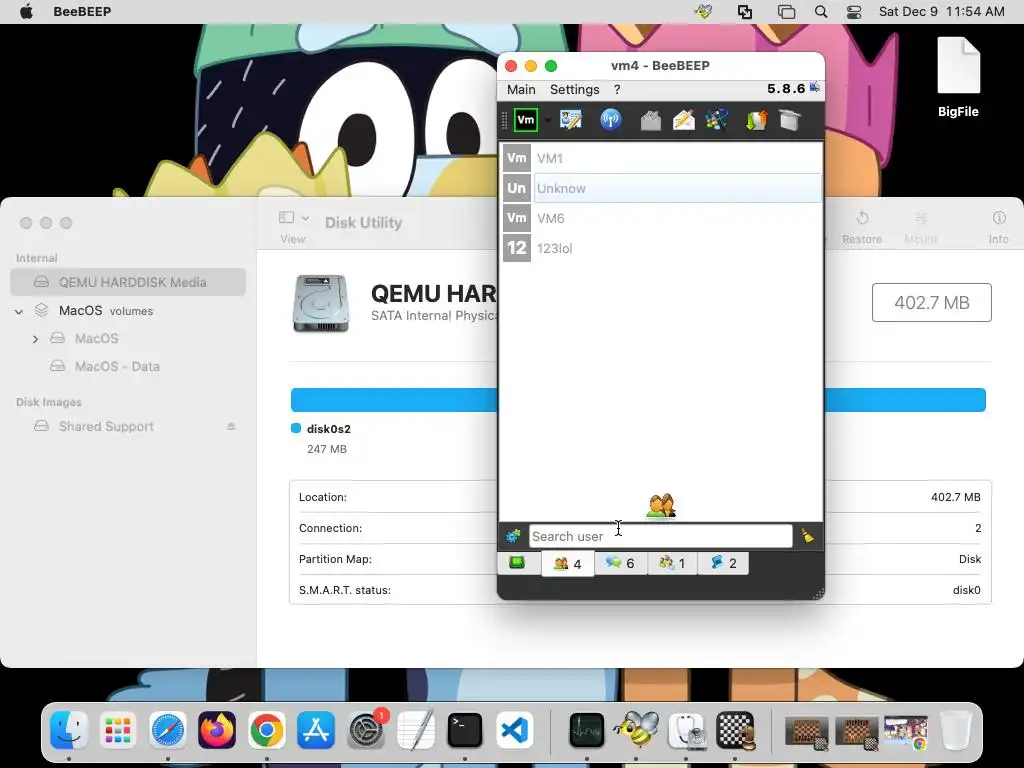Click the envelope with pencil compose icon
Screen dimensions: 1024x768
684,120
